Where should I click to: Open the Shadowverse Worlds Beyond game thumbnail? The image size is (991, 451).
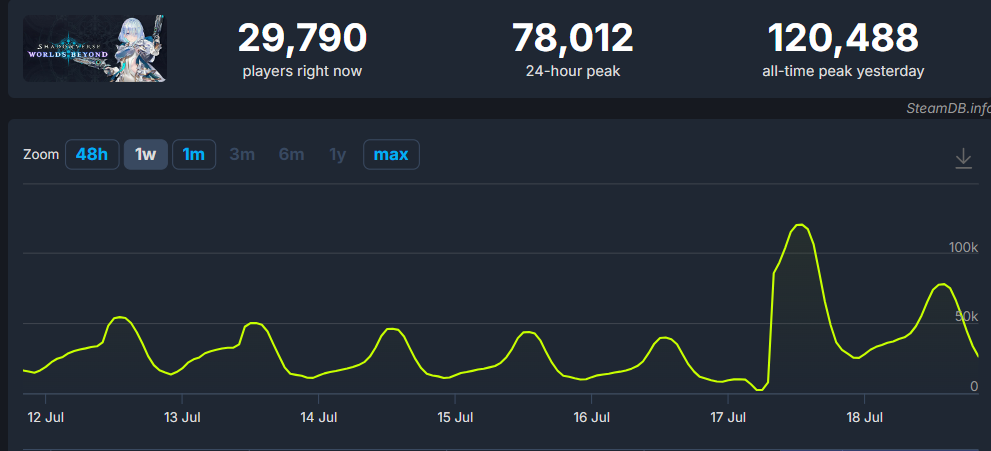[95, 49]
